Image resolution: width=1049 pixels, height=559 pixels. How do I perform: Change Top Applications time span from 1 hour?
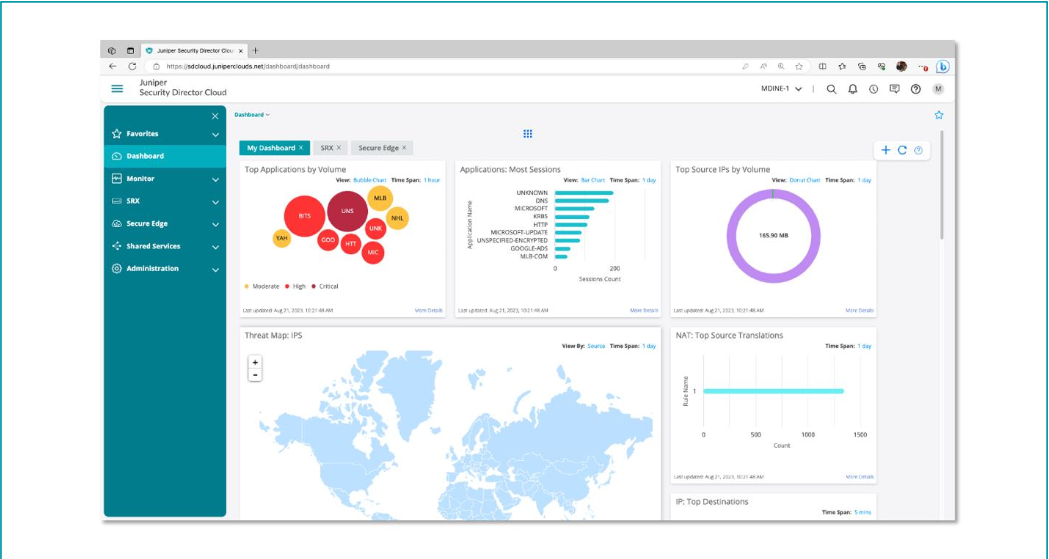coord(432,180)
